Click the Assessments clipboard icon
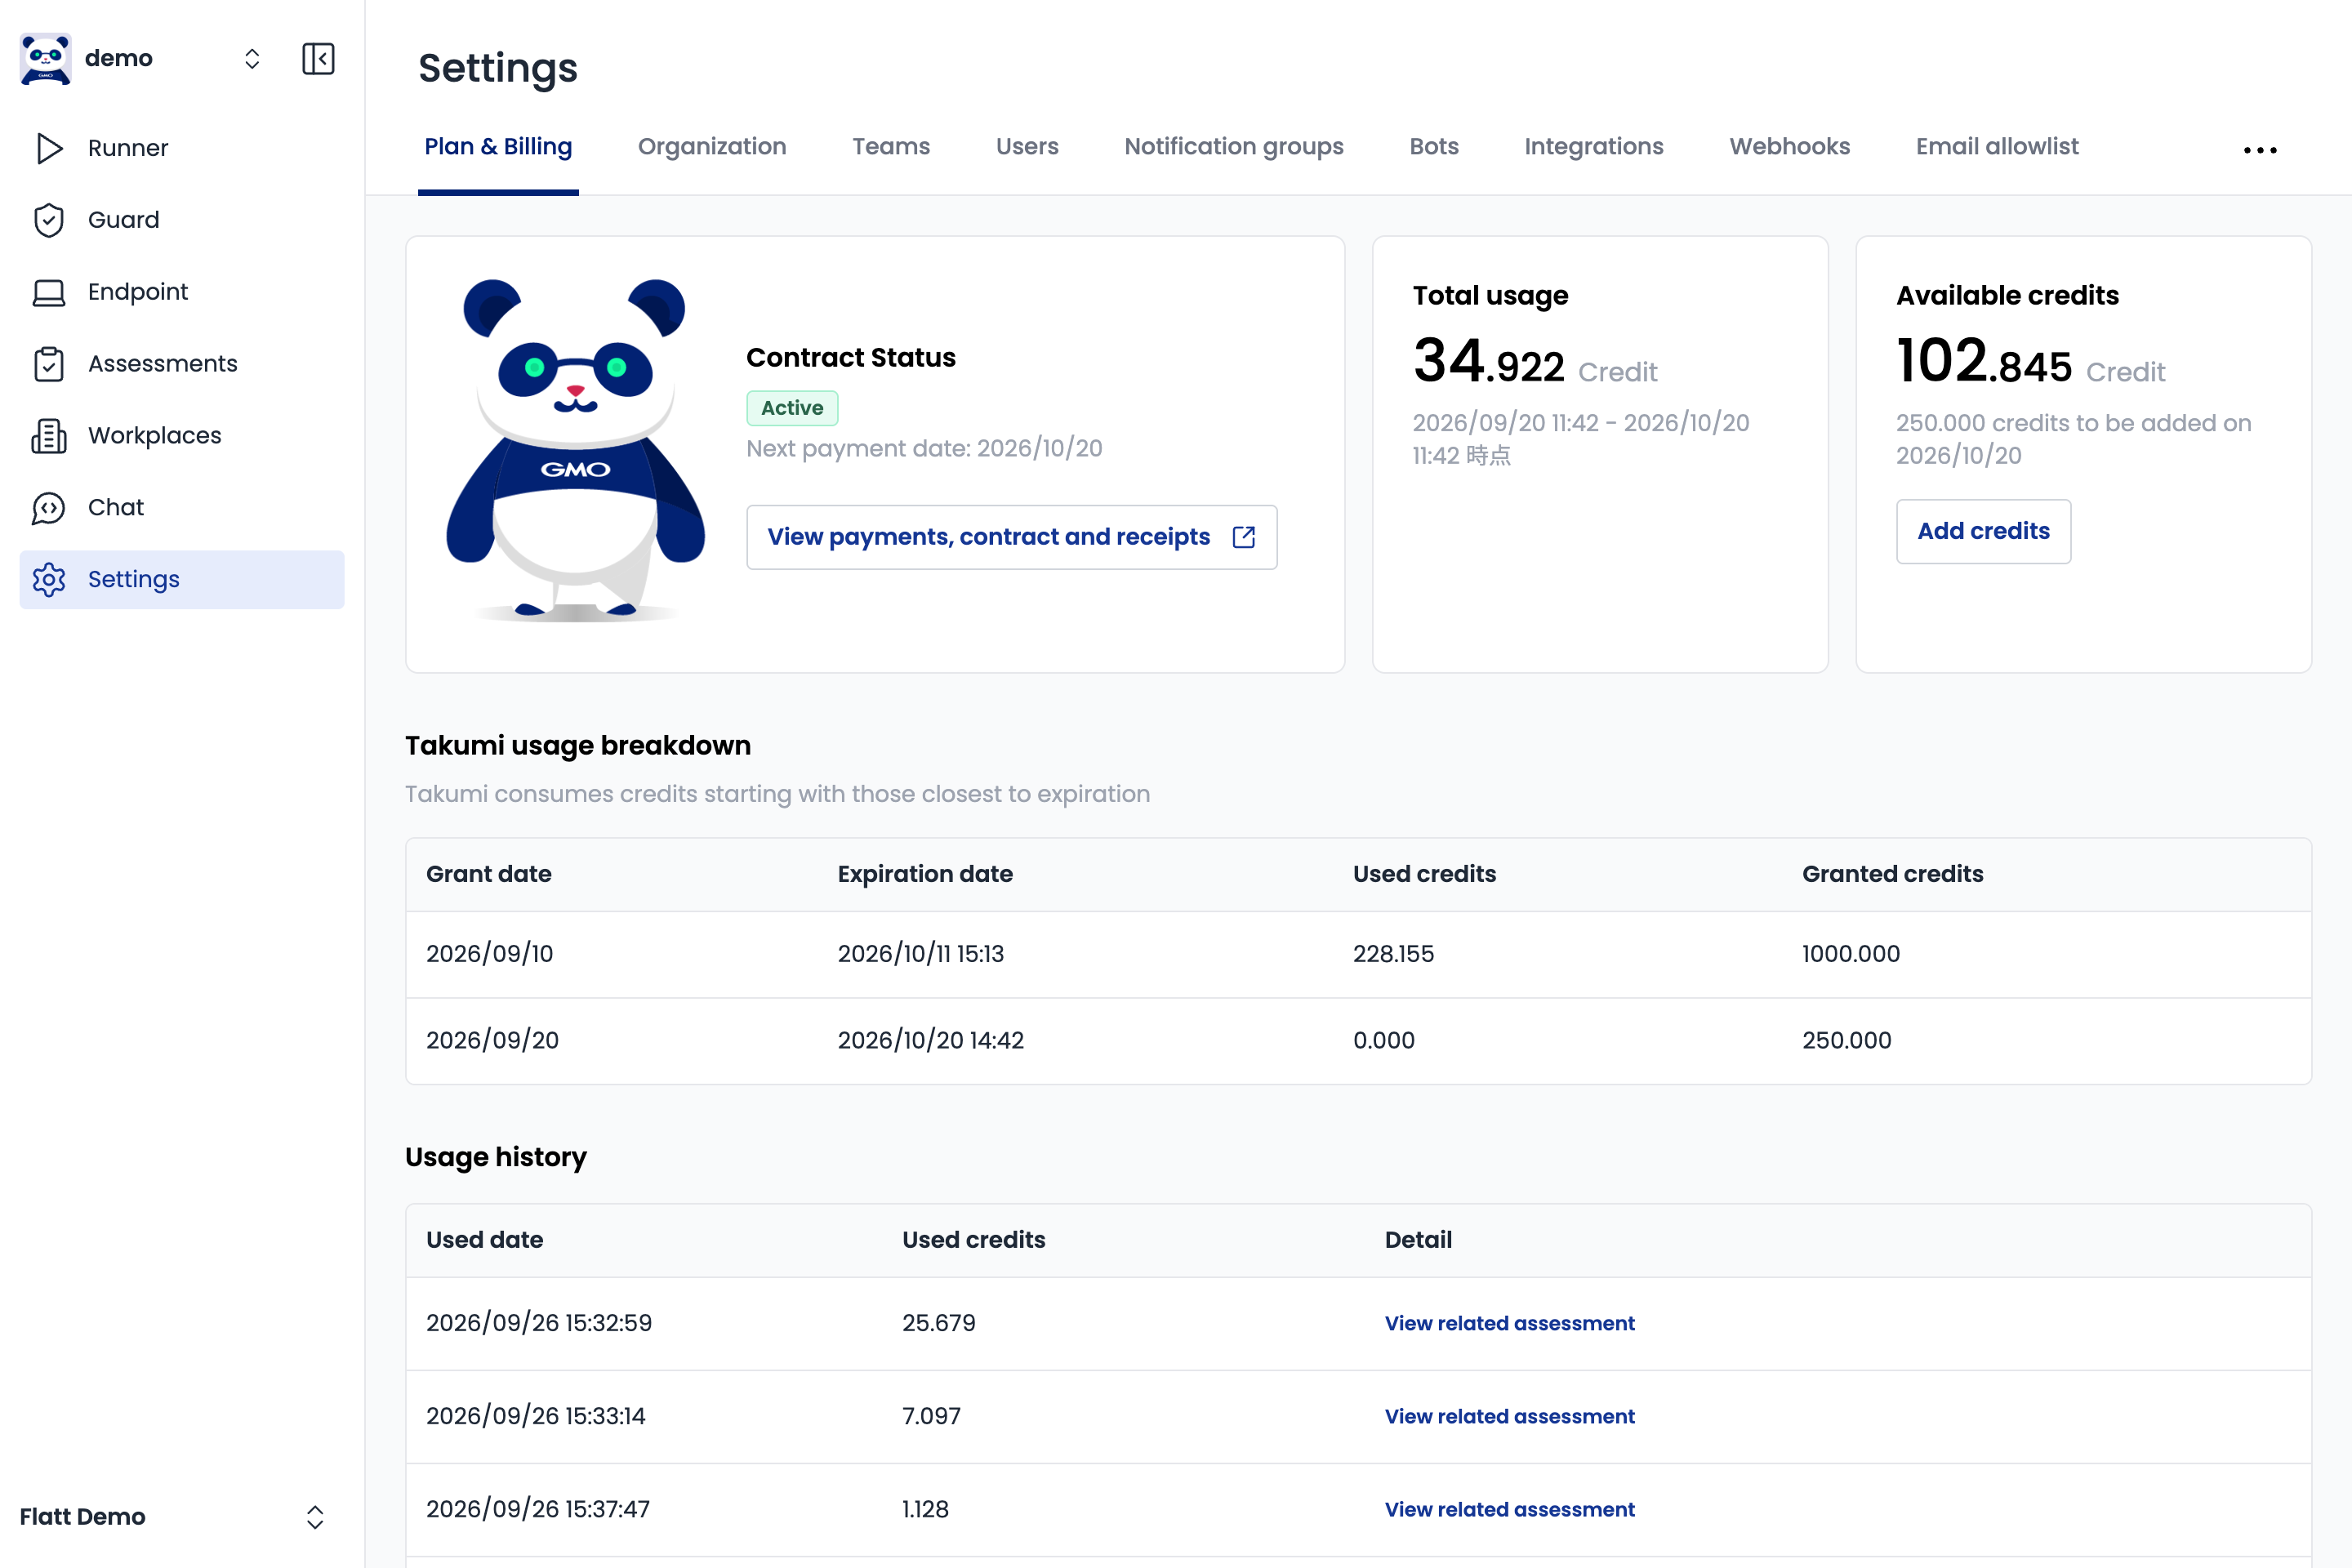2352x1568 pixels. [49, 364]
